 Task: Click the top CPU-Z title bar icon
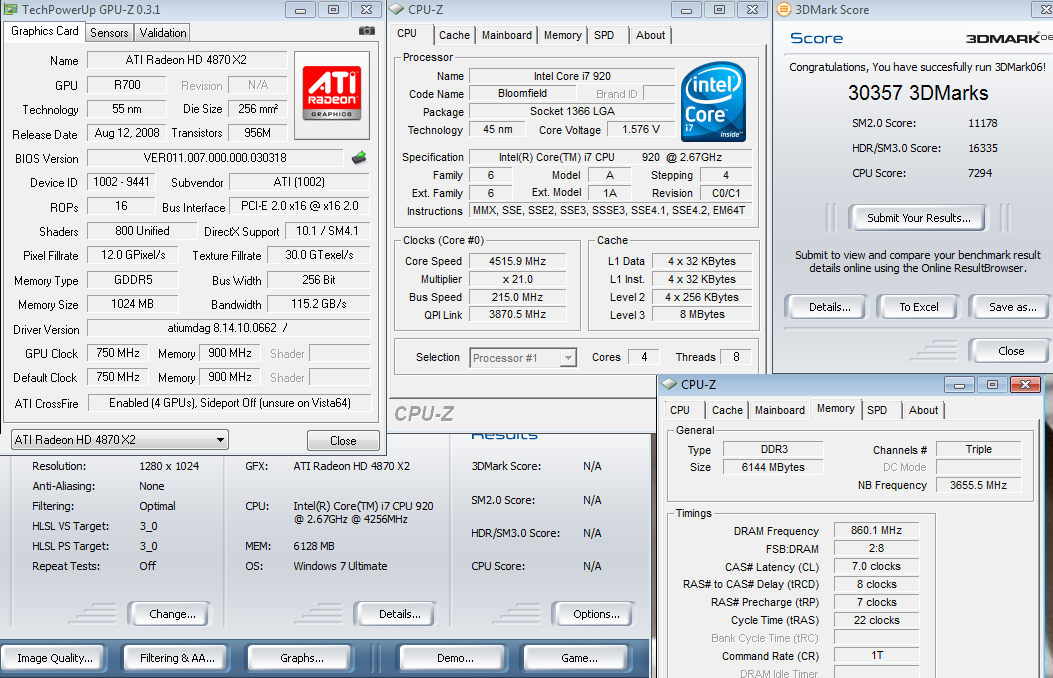point(398,9)
